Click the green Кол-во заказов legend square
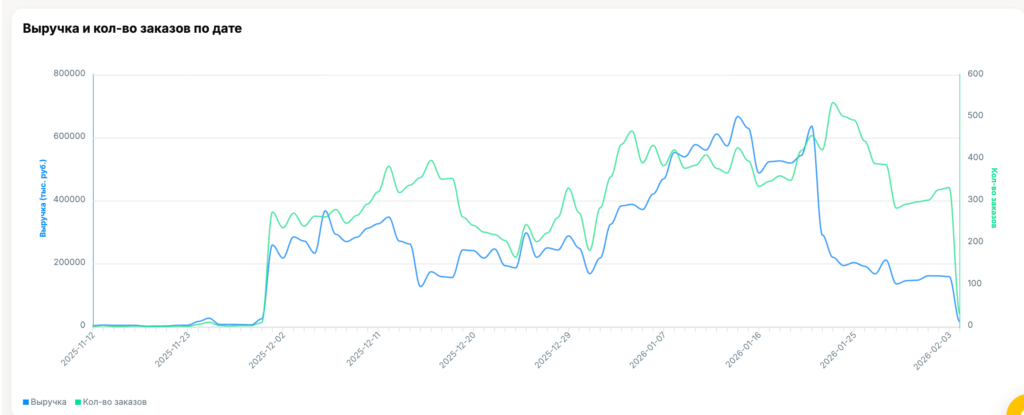Screen dimensions: 1024x415 click(78, 402)
